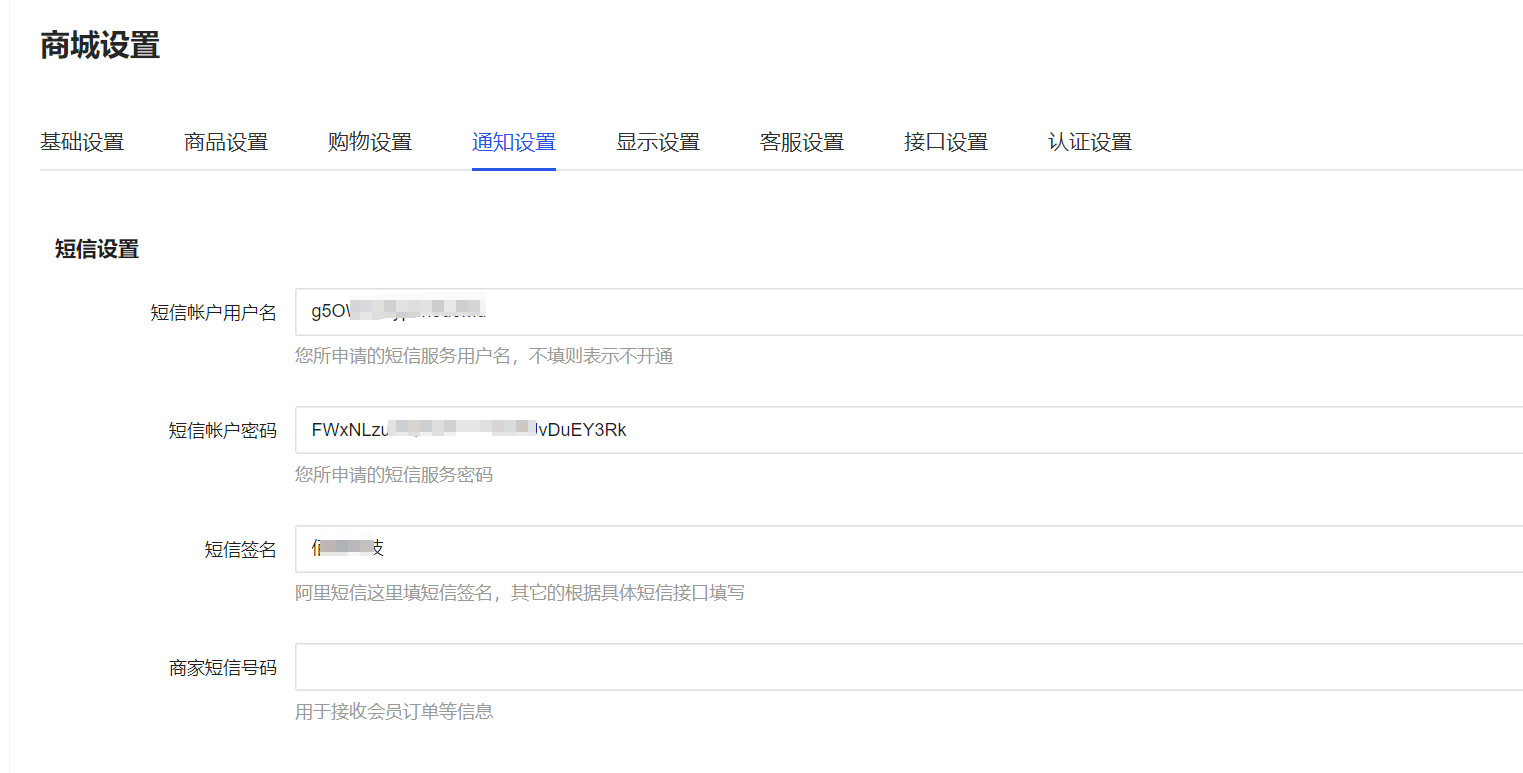
Task: Click the 短信设置 section title
Action: coord(97,250)
